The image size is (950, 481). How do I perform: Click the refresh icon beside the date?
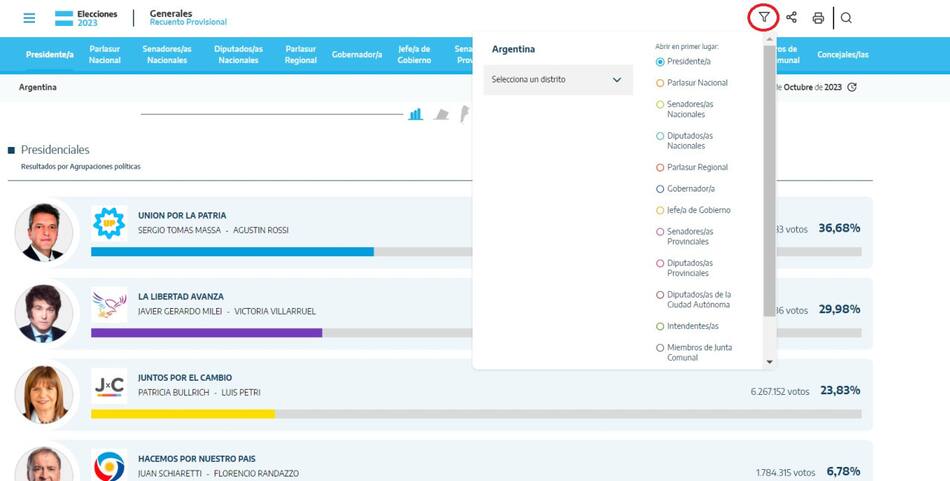(x=852, y=87)
